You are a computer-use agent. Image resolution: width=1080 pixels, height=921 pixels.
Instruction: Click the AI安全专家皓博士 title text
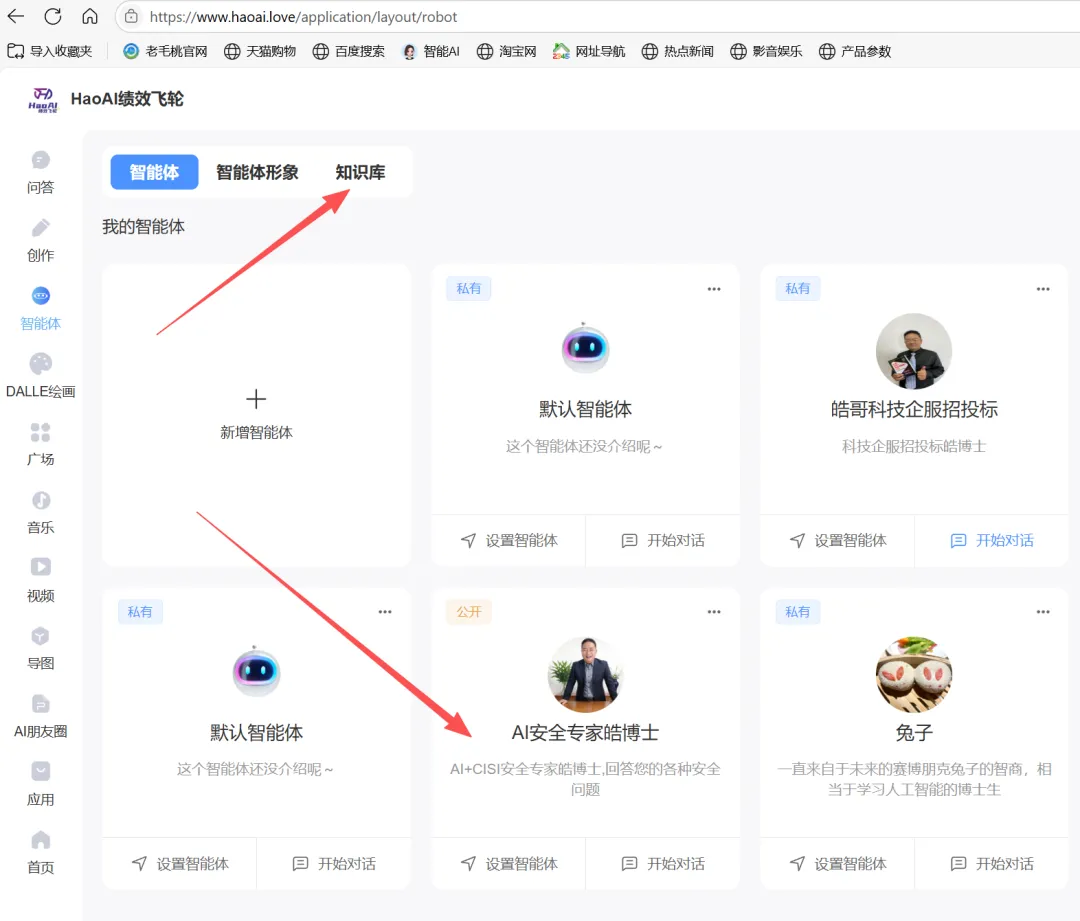point(585,732)
